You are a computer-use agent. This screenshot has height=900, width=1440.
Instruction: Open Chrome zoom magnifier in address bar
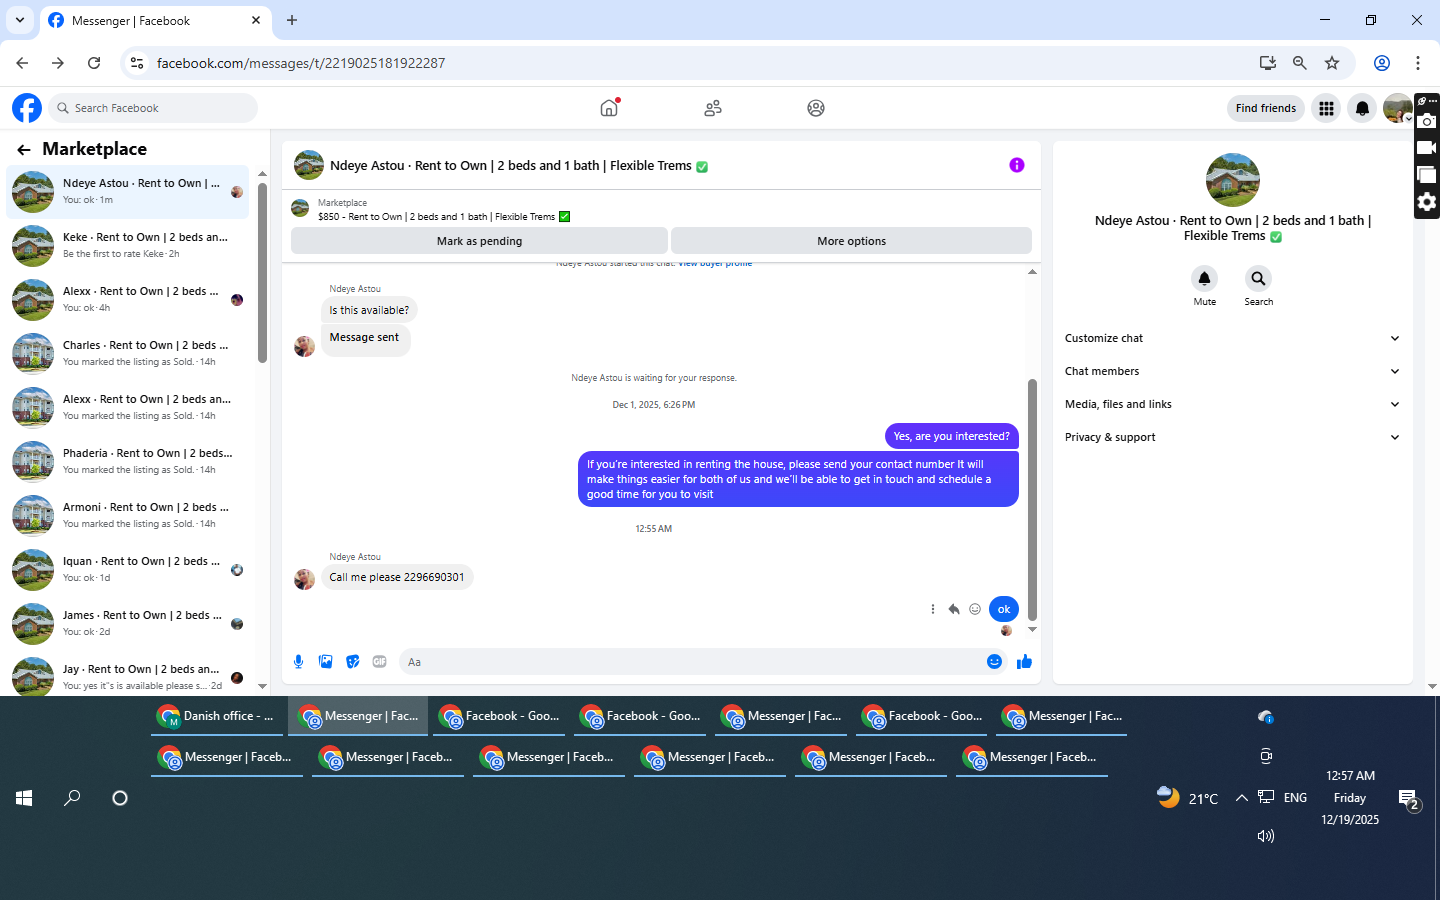(1299, 63)
